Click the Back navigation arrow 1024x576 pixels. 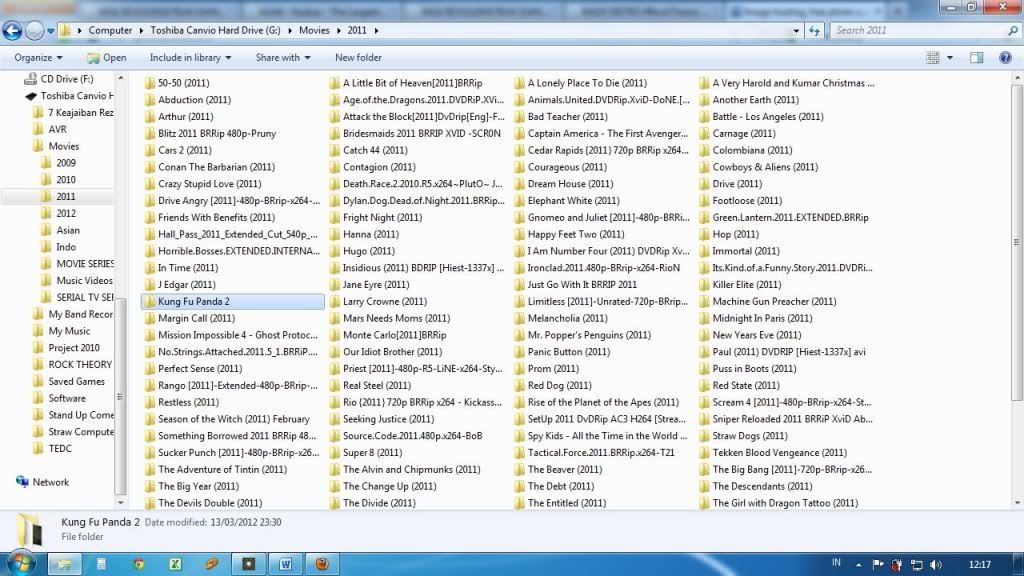[12, 30]
